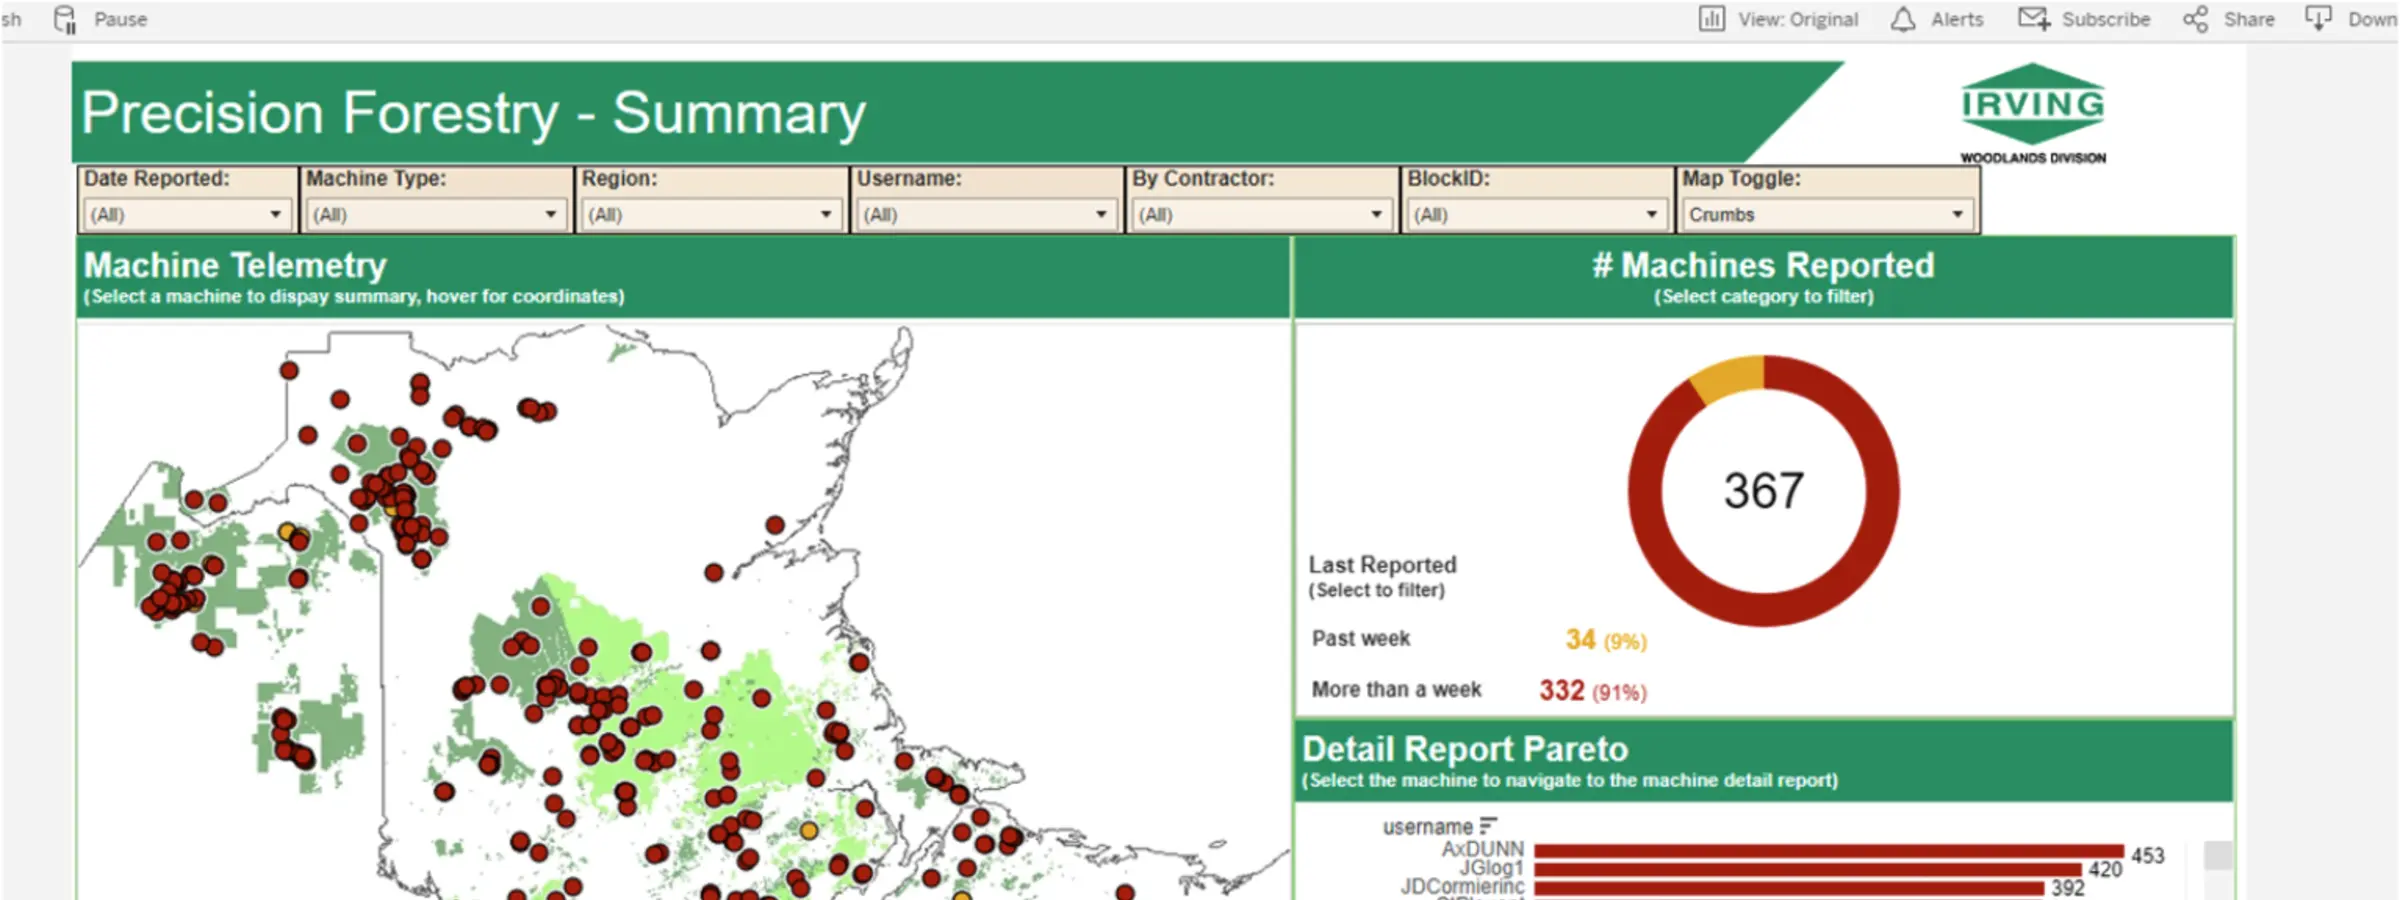
Task: Click the Machine Telemetry panel header
Action: pyautogui.click(x=683, y=277)
